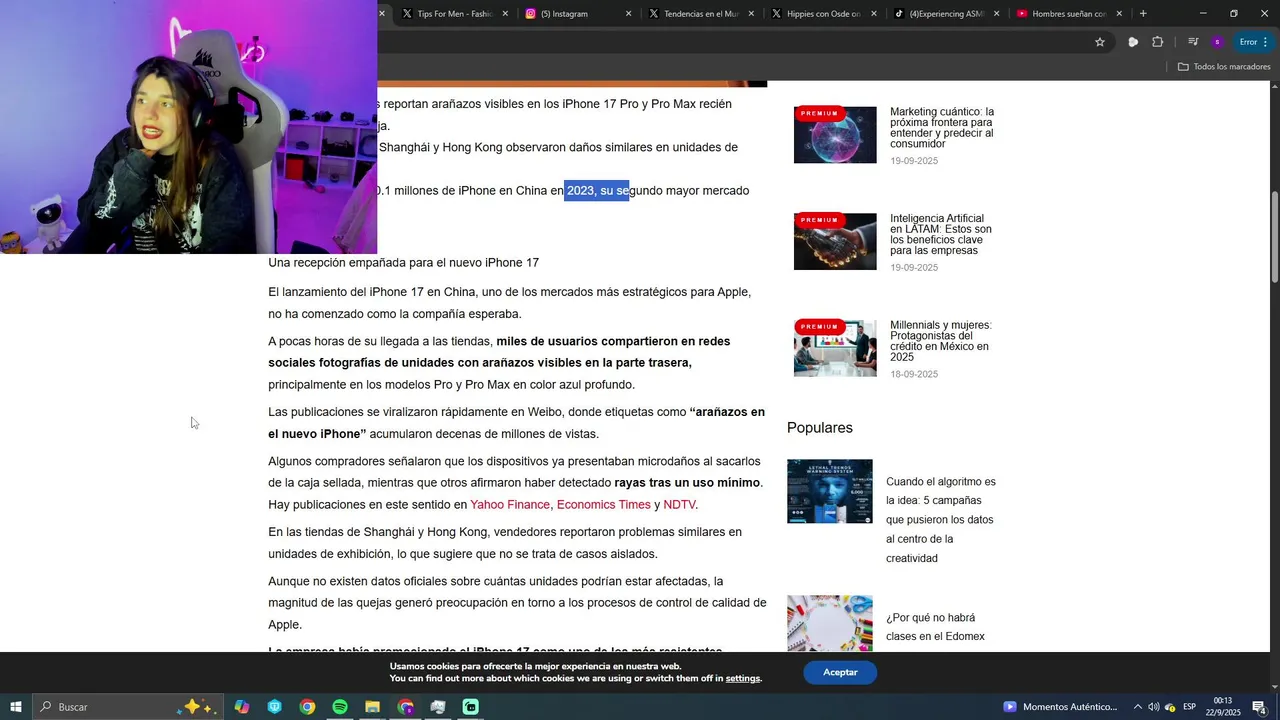Screen dimensions: 1280x720
Task: Switch ESP keyboard language indicator
Action: [x=1189, y=707]
